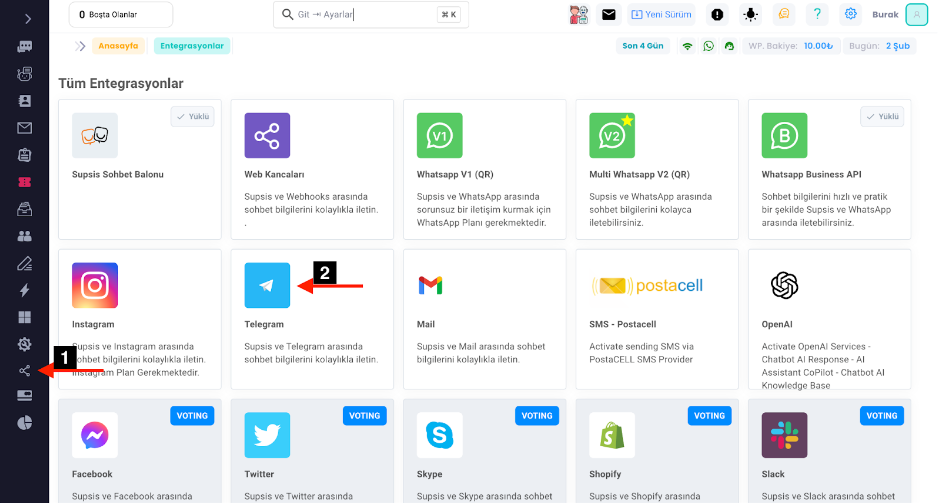Viewport: 938px width, 503px height.
Task: Open the Supsis Sohbet Balonu integration icon
Action: pyautogui.click(x=95, y=135)
